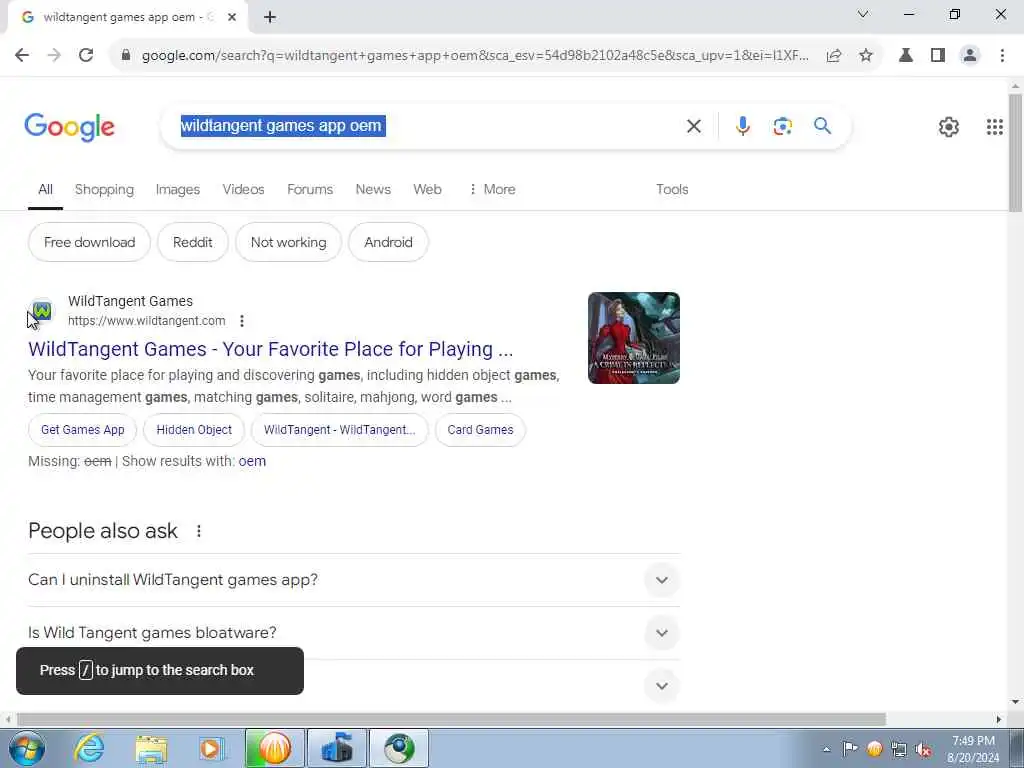Click the horizontal page scrollbar
The width and height of the screenshot is (1024, 768).
[451, 720]
